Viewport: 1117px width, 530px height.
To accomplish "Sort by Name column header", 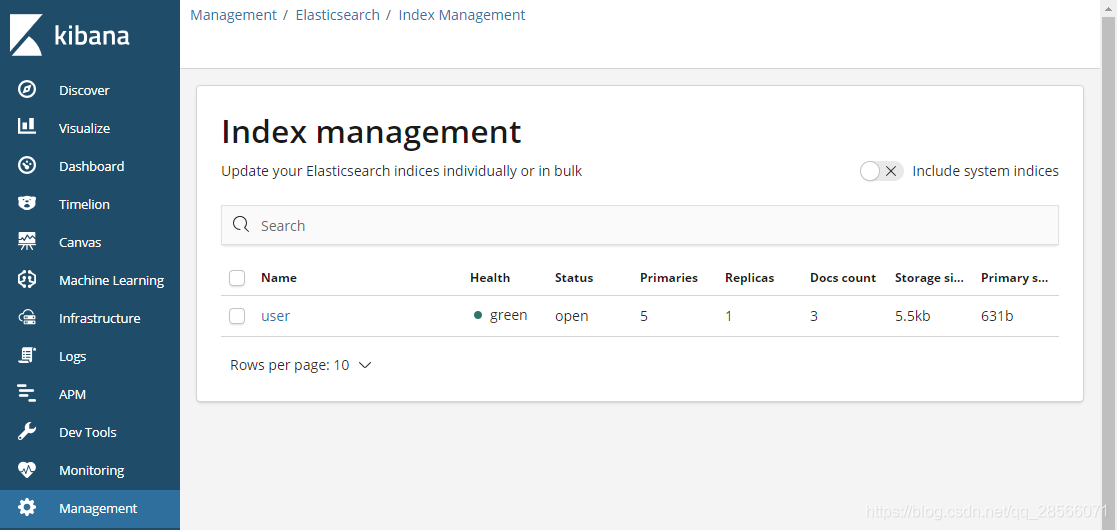I will (x=279, y=278).
